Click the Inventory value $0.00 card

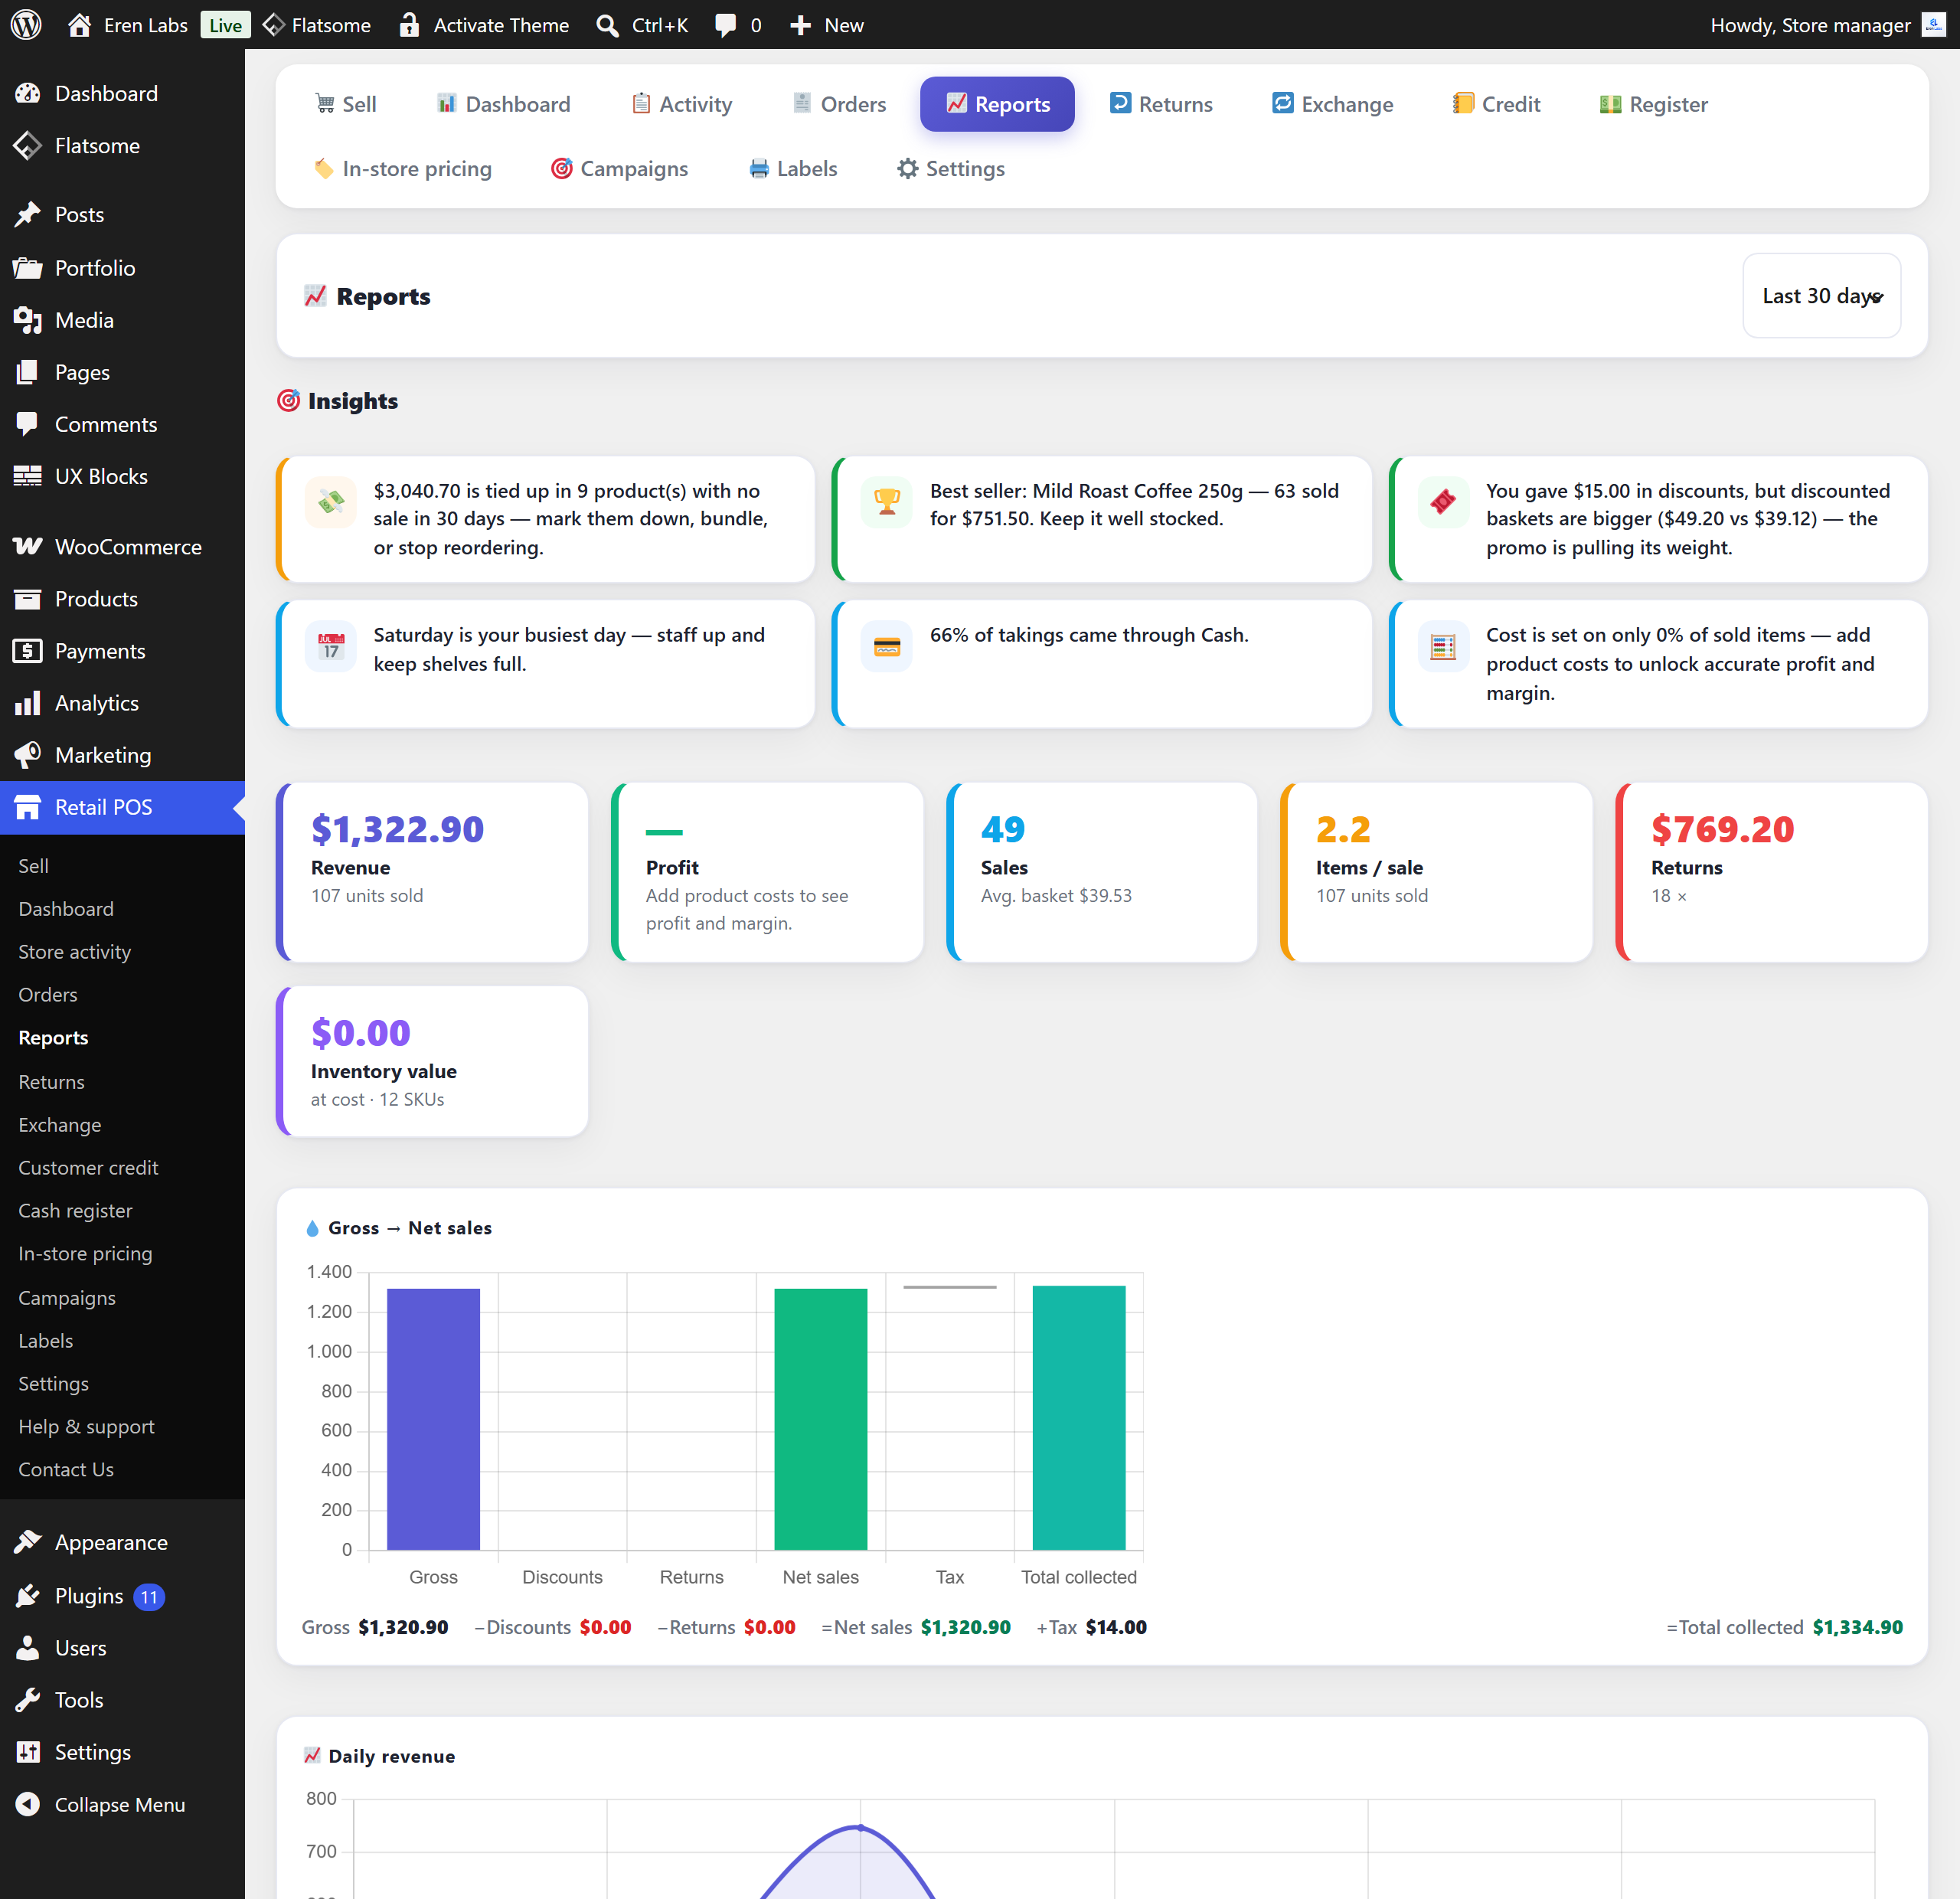pos(432,1061)
